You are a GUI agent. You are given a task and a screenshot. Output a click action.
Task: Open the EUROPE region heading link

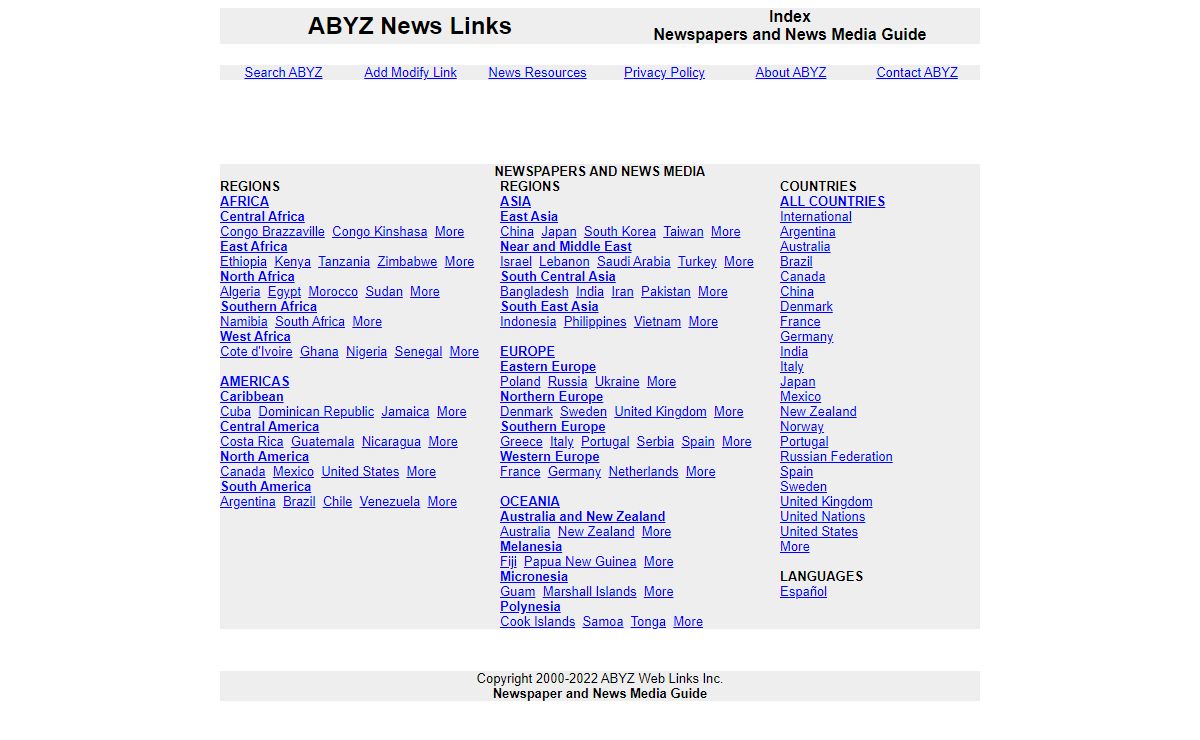click(x=527, y=351)
